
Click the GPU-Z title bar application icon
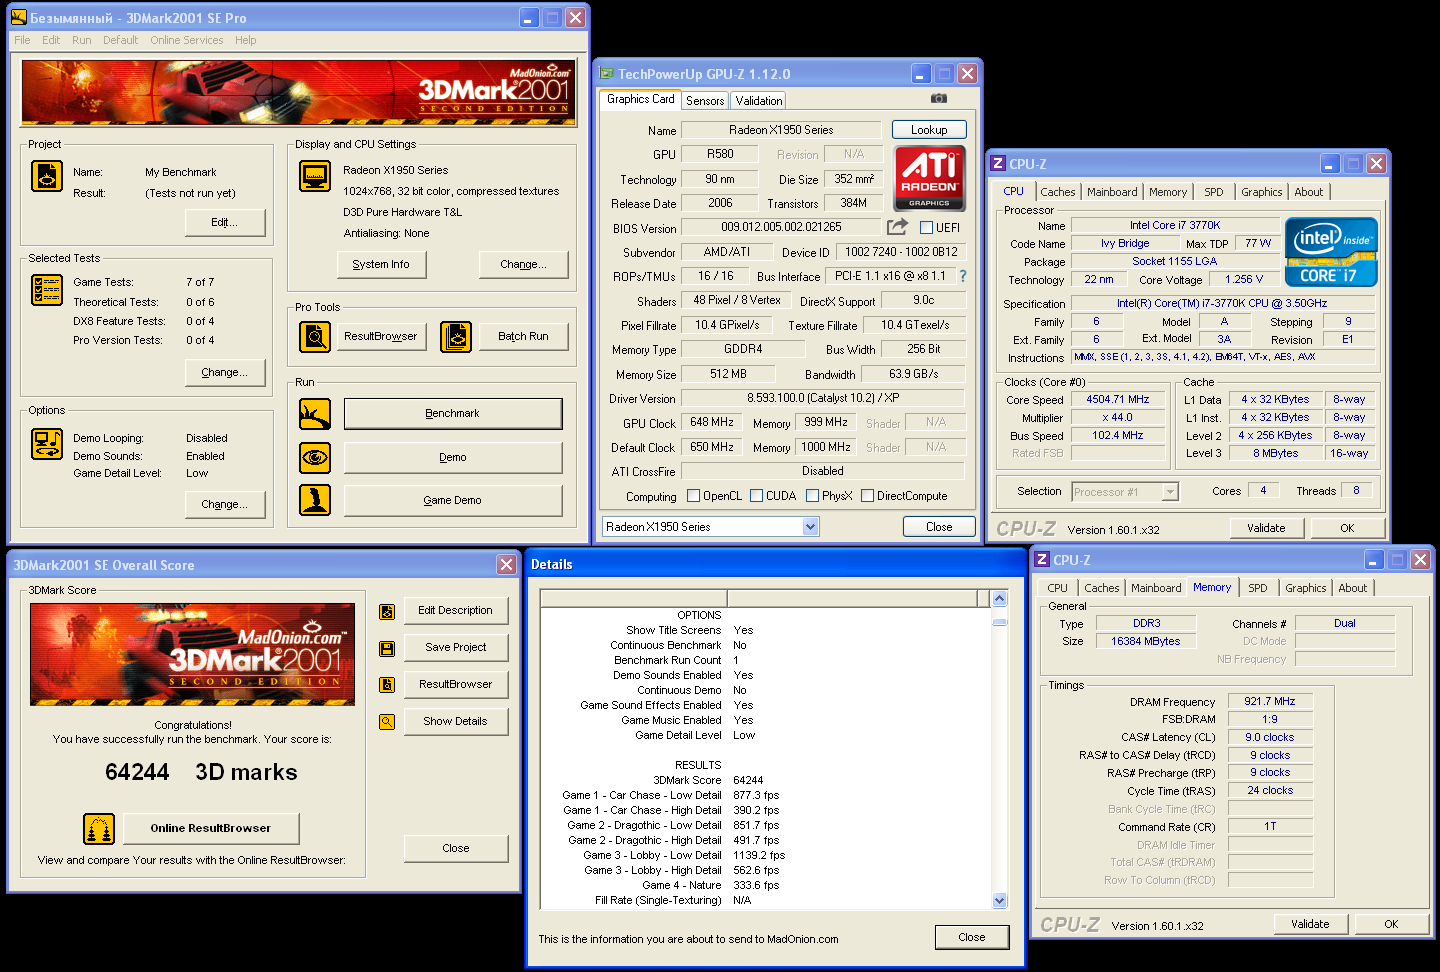[x=606, y=73]
